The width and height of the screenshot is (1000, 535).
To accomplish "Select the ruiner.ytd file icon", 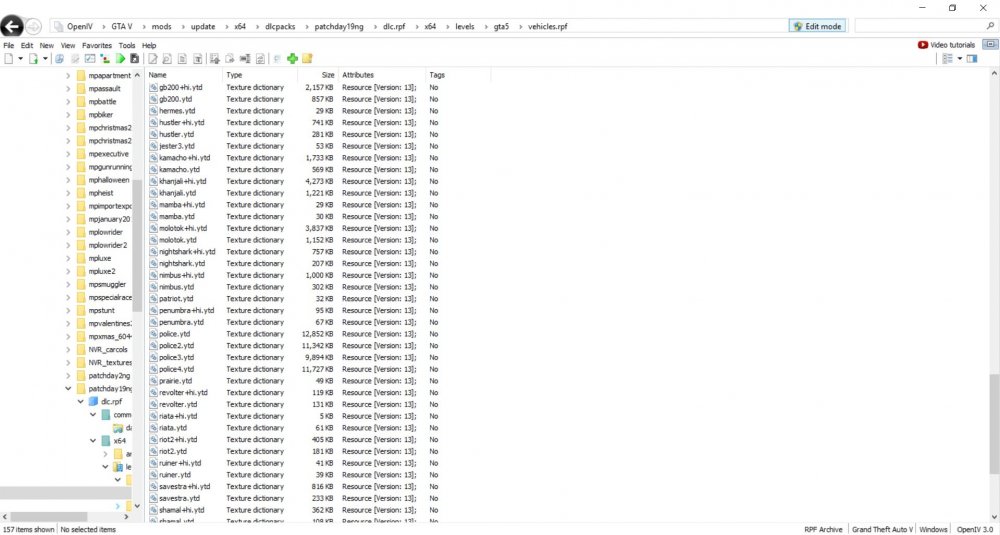I will click(x=153, y=474).
